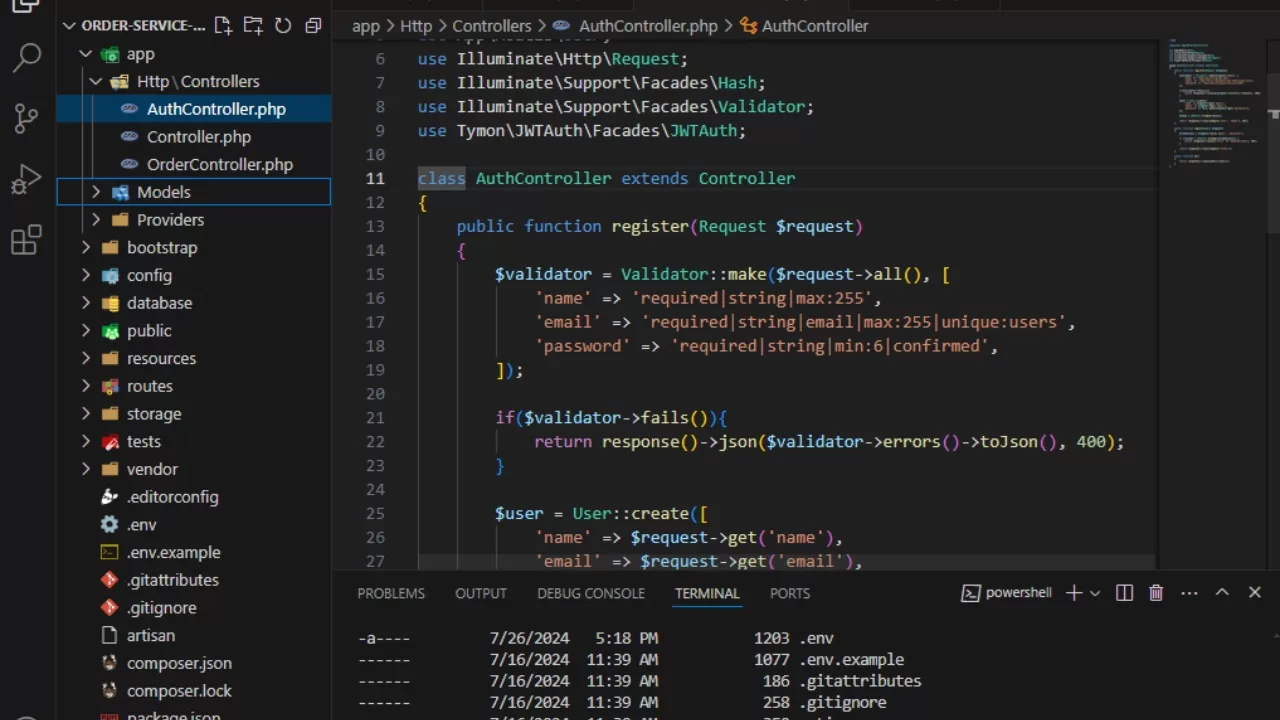
Task: Open the Extensions view
Action: point(27,241)
